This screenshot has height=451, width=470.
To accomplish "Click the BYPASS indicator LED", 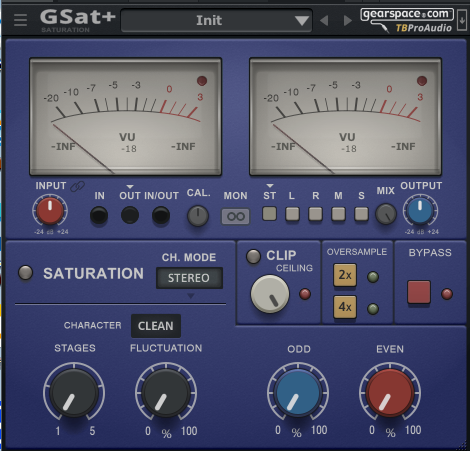I will 447,294.
